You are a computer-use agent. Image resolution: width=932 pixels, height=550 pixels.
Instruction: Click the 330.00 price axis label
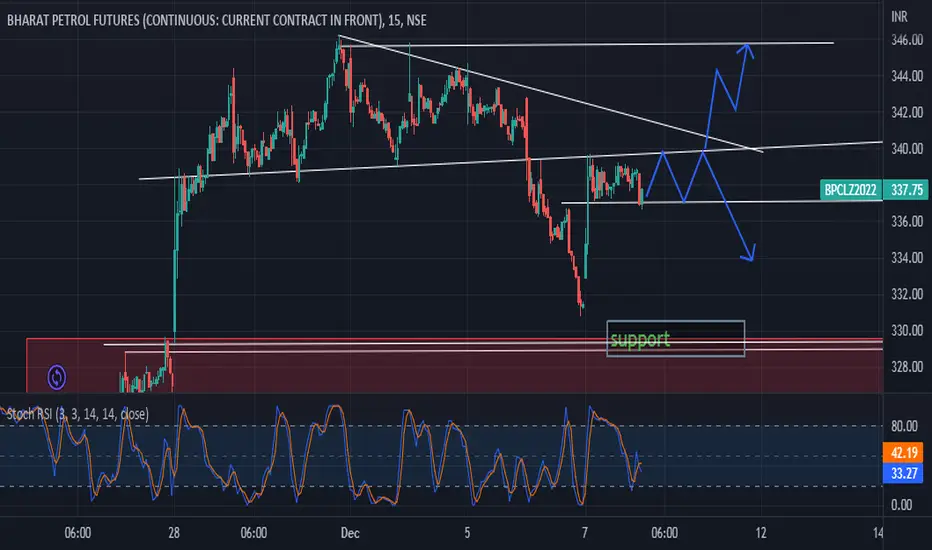tap(907, 330)
